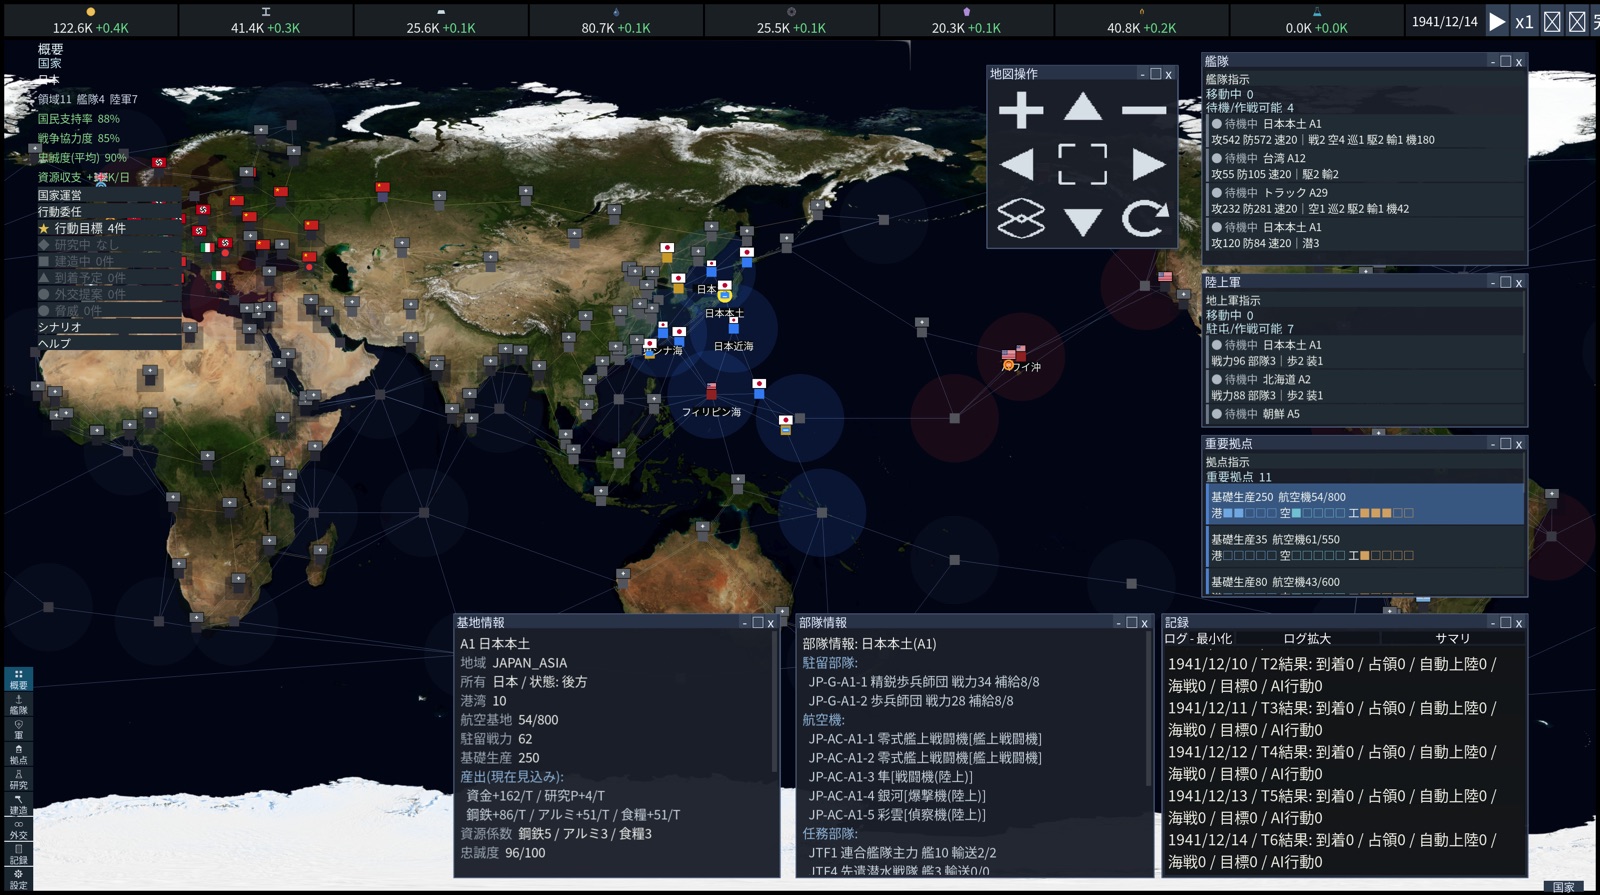Open 研究 research sidebar icon
Screen dimensions: 1600x895
point(18,779)
